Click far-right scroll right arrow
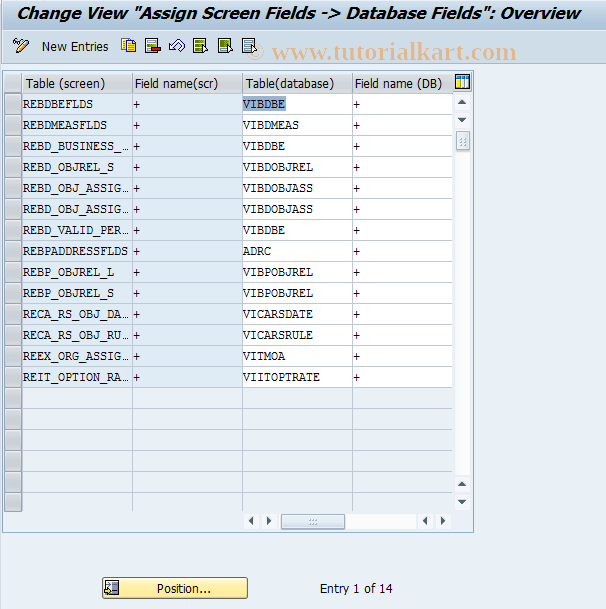606x609 pixels. coord(443,521)
